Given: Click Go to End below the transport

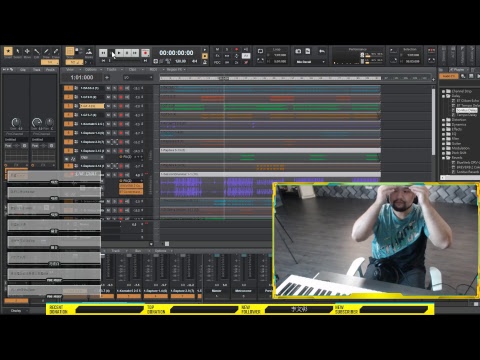Looking at the screenshot, I should pos(145,61).
